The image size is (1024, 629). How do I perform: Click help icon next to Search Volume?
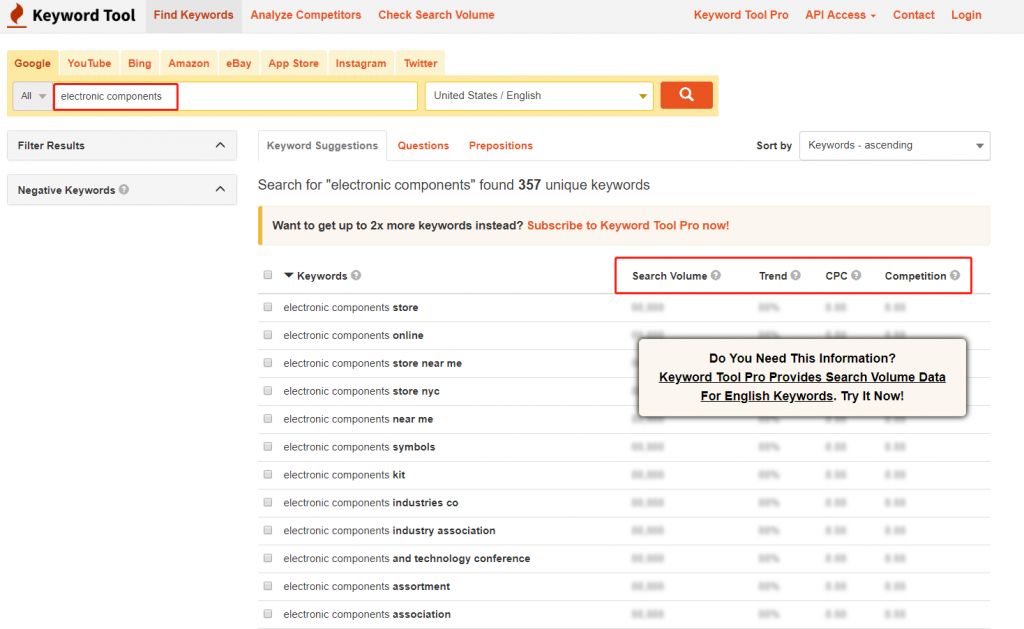coord(716,275)
